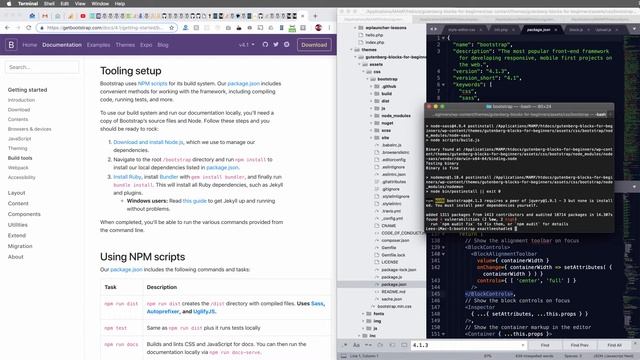Screen dimensions: 640x360
Task: Click the Find button in Sublime
Action: pyautogui.click(x=545, y=345)
